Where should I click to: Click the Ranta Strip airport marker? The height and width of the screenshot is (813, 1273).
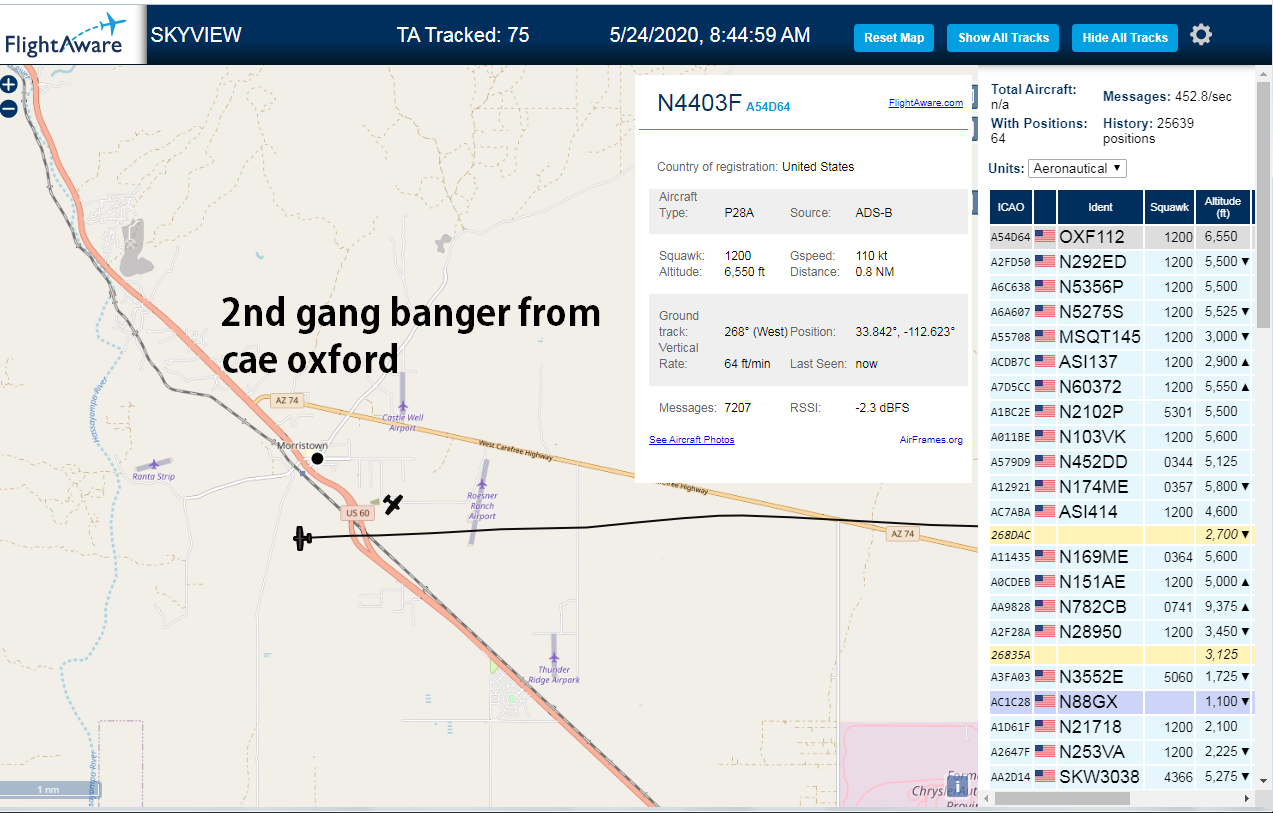153,465
